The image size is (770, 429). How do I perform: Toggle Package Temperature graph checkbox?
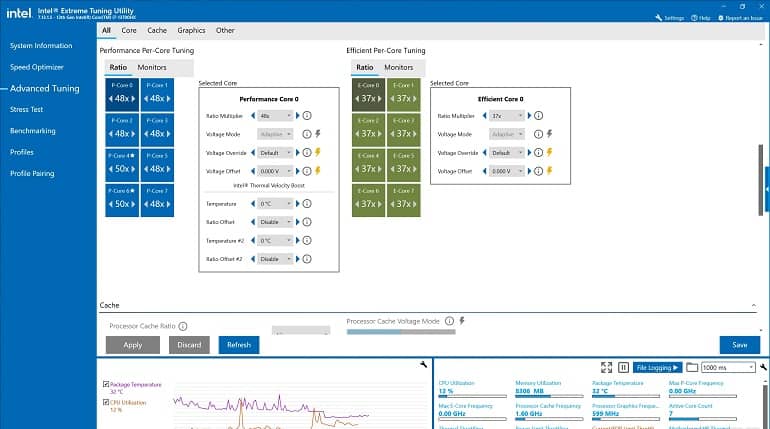106,384
